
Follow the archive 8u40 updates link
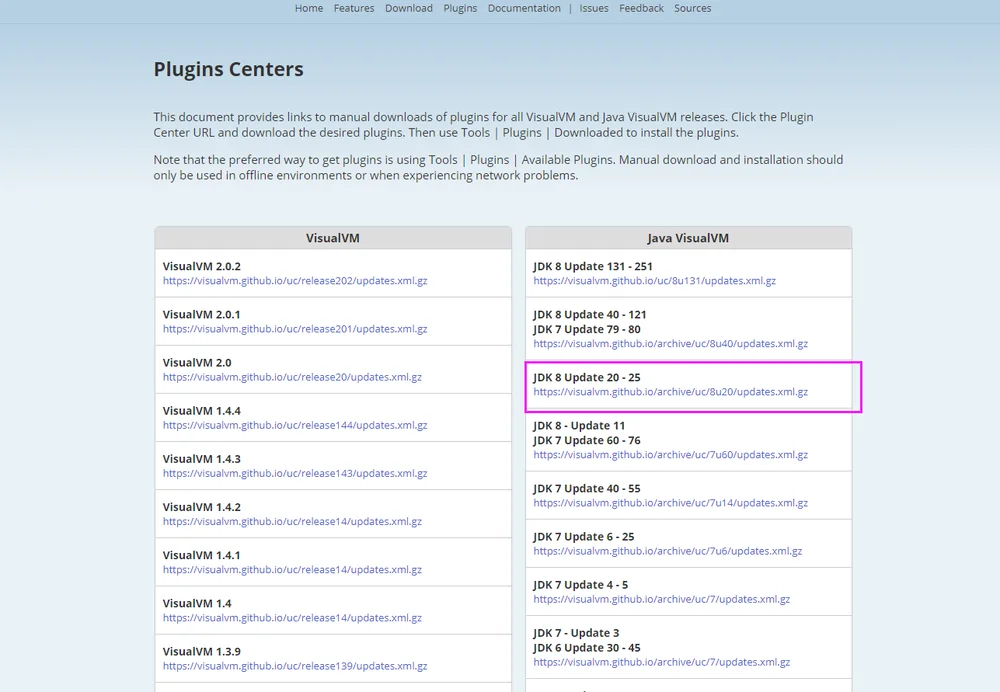(670, 344)
